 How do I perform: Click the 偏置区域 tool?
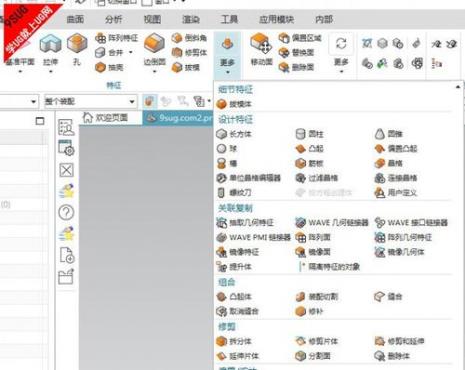tap(300, 38)
